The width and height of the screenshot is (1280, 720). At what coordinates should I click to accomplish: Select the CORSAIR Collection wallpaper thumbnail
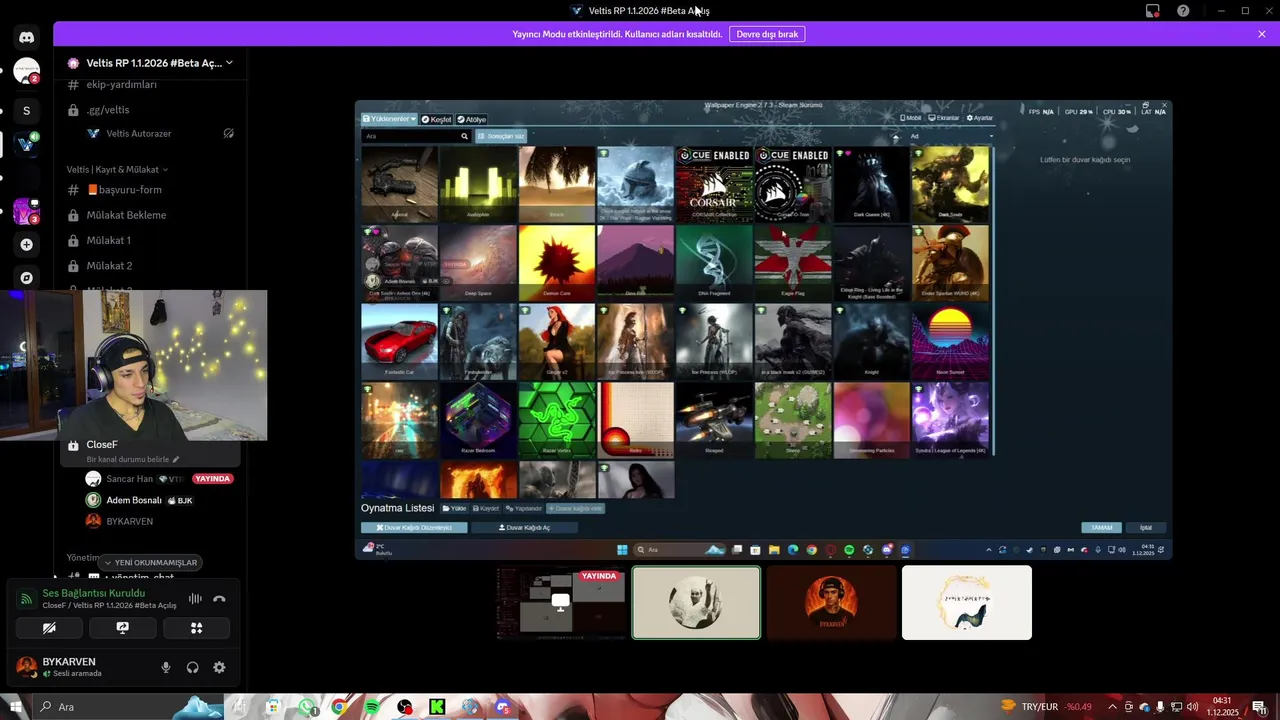tap(714, 184)
